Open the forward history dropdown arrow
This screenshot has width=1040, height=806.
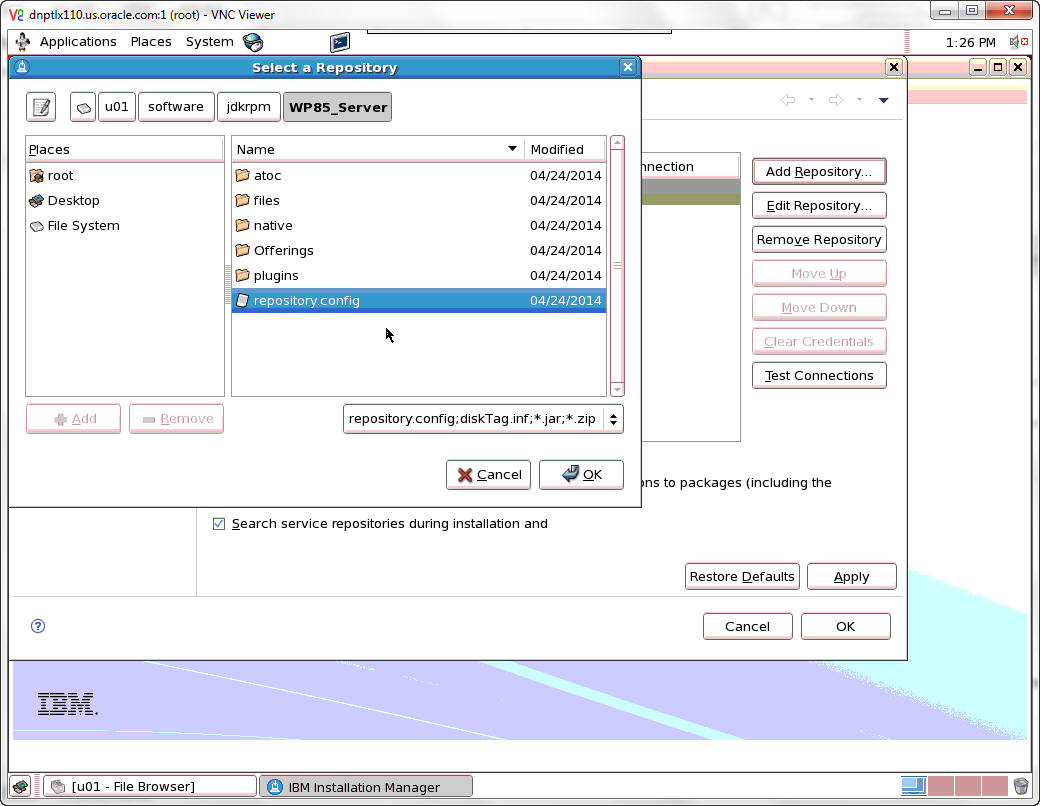pos(859,100)
